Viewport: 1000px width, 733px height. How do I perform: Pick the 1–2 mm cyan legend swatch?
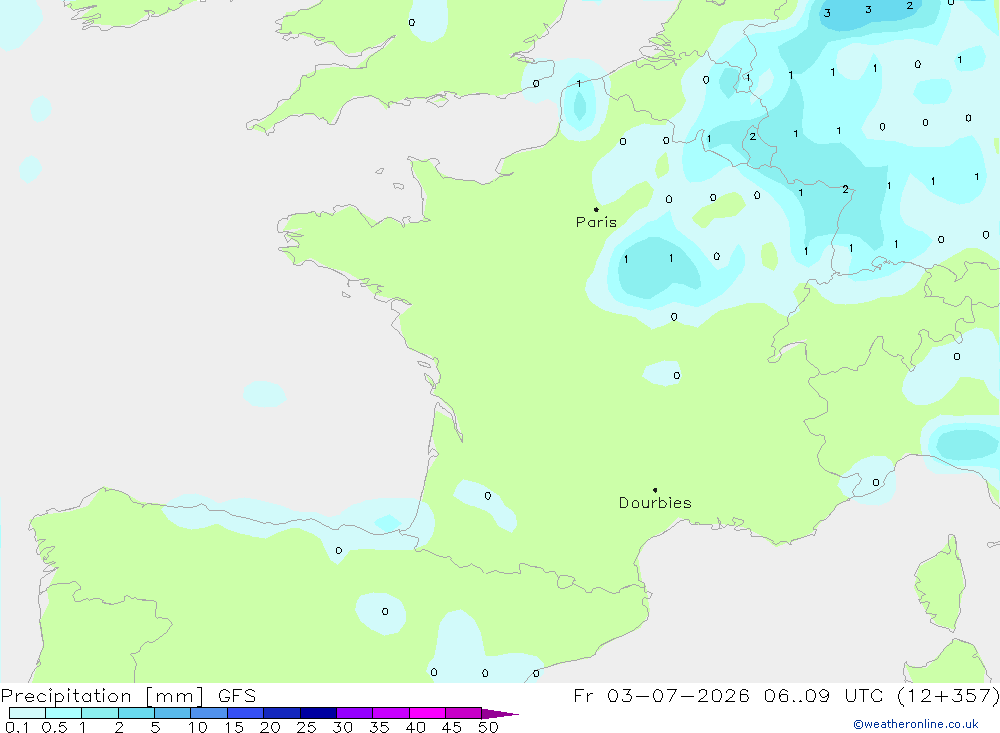[100, 713]
